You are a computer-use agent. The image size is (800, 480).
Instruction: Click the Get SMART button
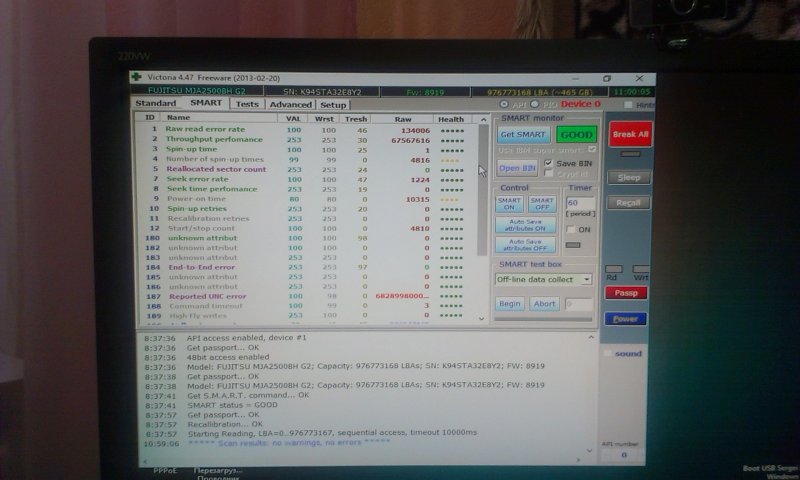coord(523,134)
